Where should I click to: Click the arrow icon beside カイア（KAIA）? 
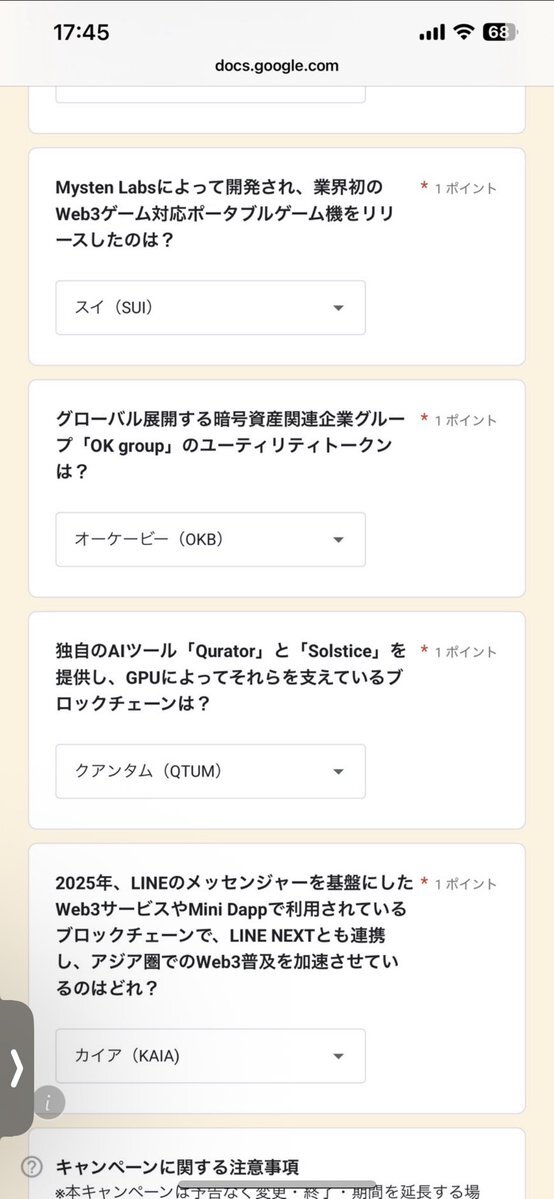pos(339,1057)
